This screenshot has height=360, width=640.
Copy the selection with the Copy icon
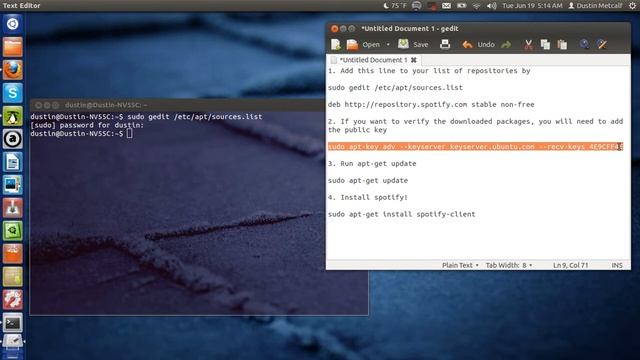[545, 44]
